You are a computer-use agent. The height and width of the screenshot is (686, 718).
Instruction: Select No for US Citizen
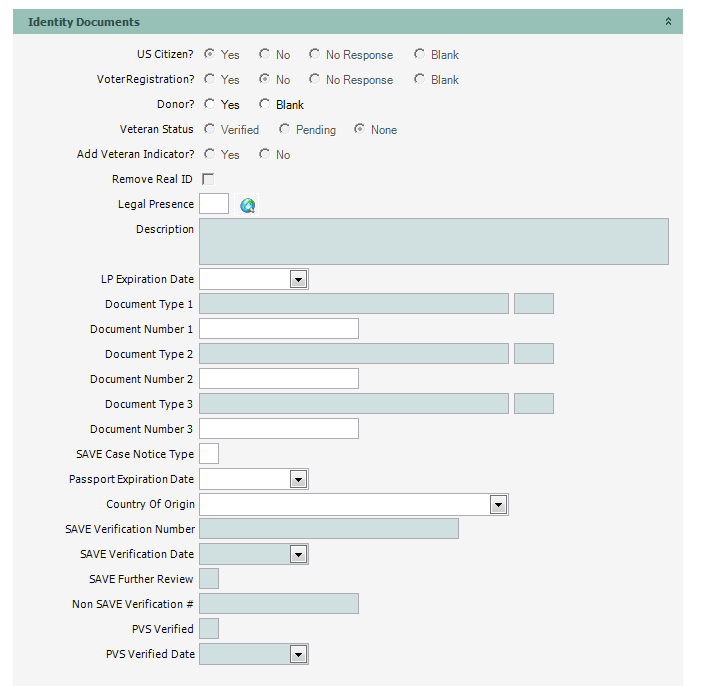(x=265, y=55)
